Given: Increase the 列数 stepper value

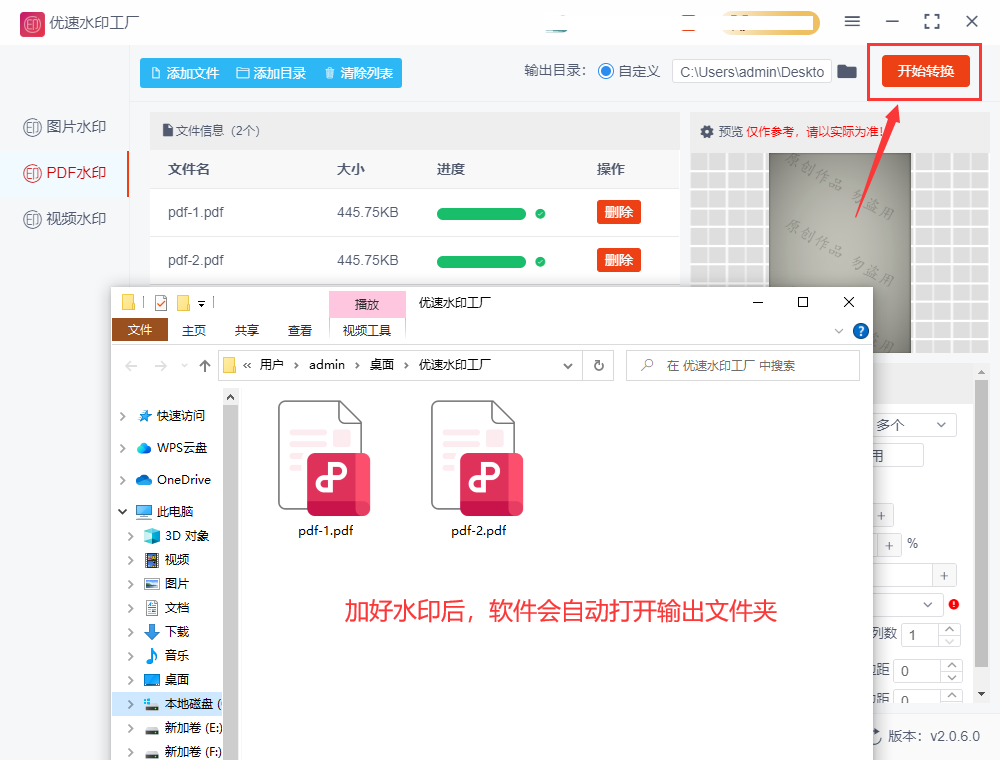Looking at the screenshot, I should coord(950,629).
